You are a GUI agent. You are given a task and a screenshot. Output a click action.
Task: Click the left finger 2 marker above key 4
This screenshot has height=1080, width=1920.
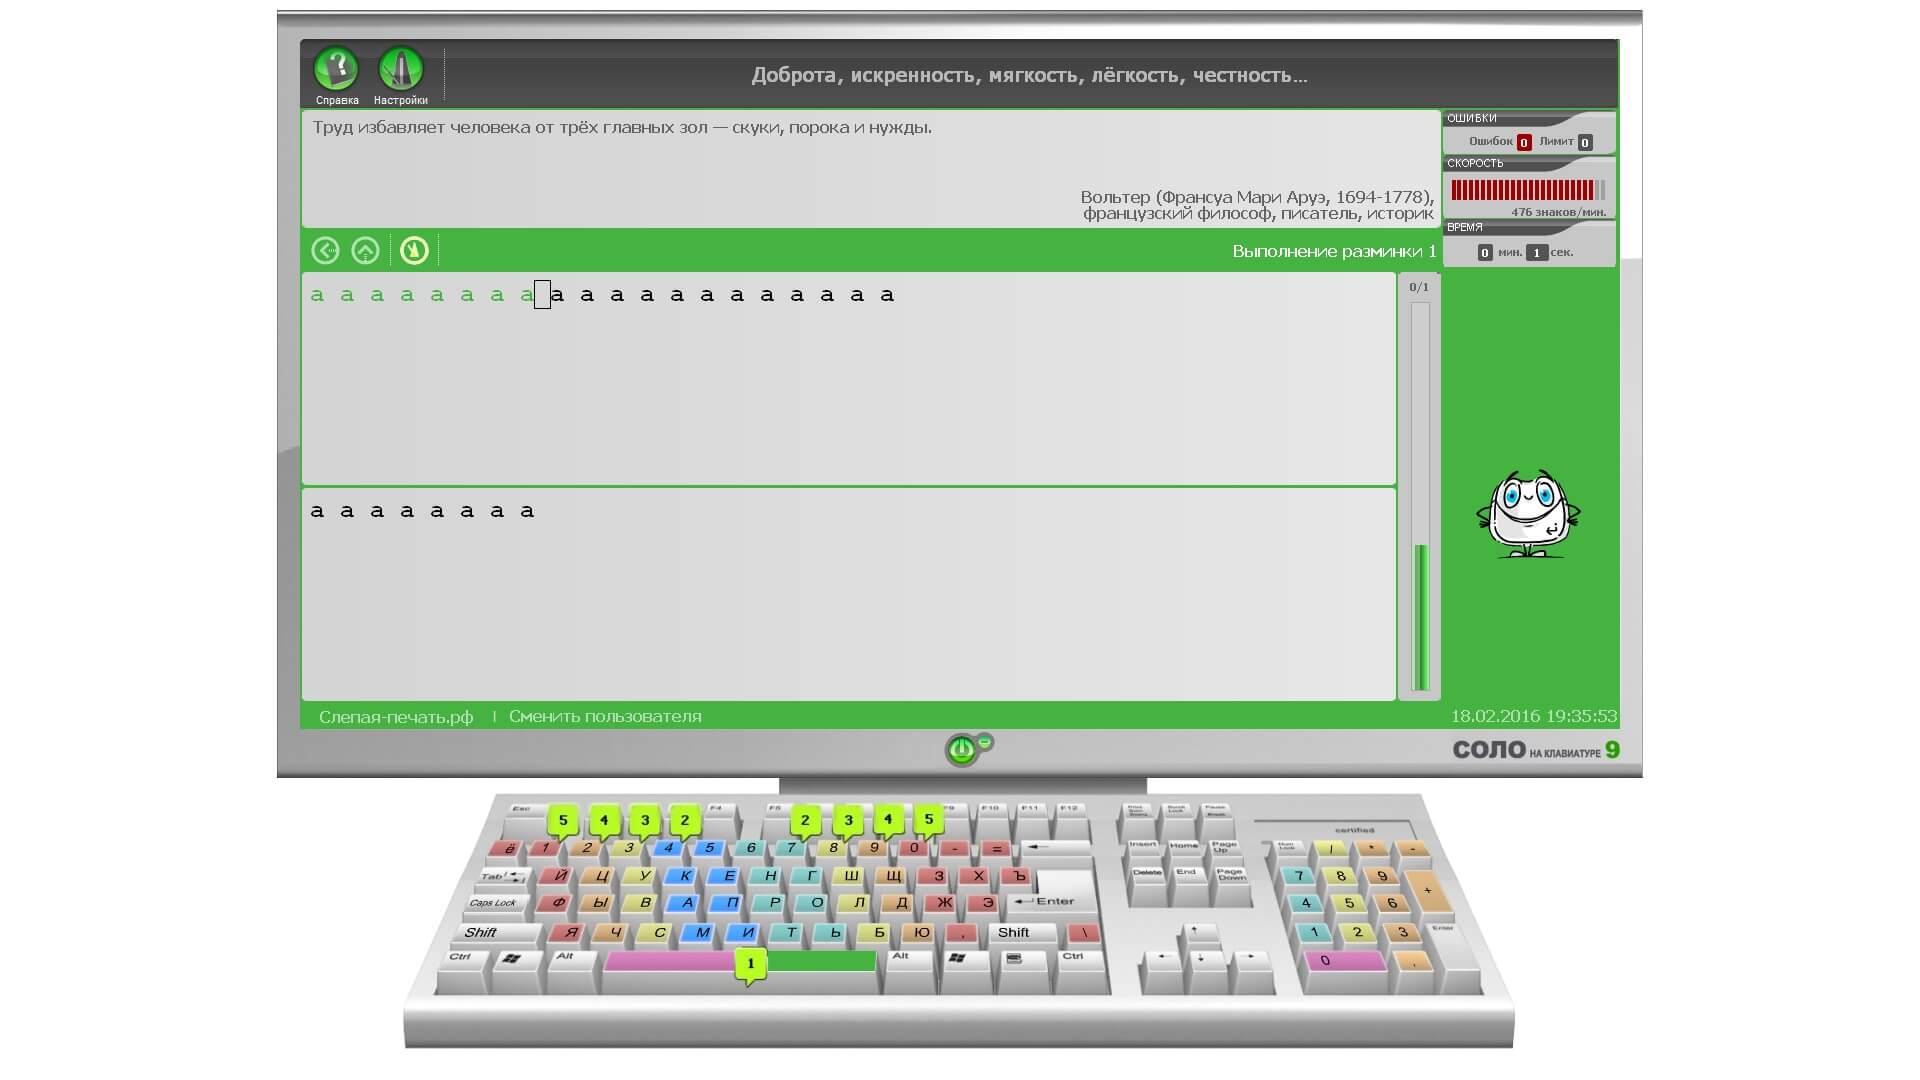click(685, 821)
